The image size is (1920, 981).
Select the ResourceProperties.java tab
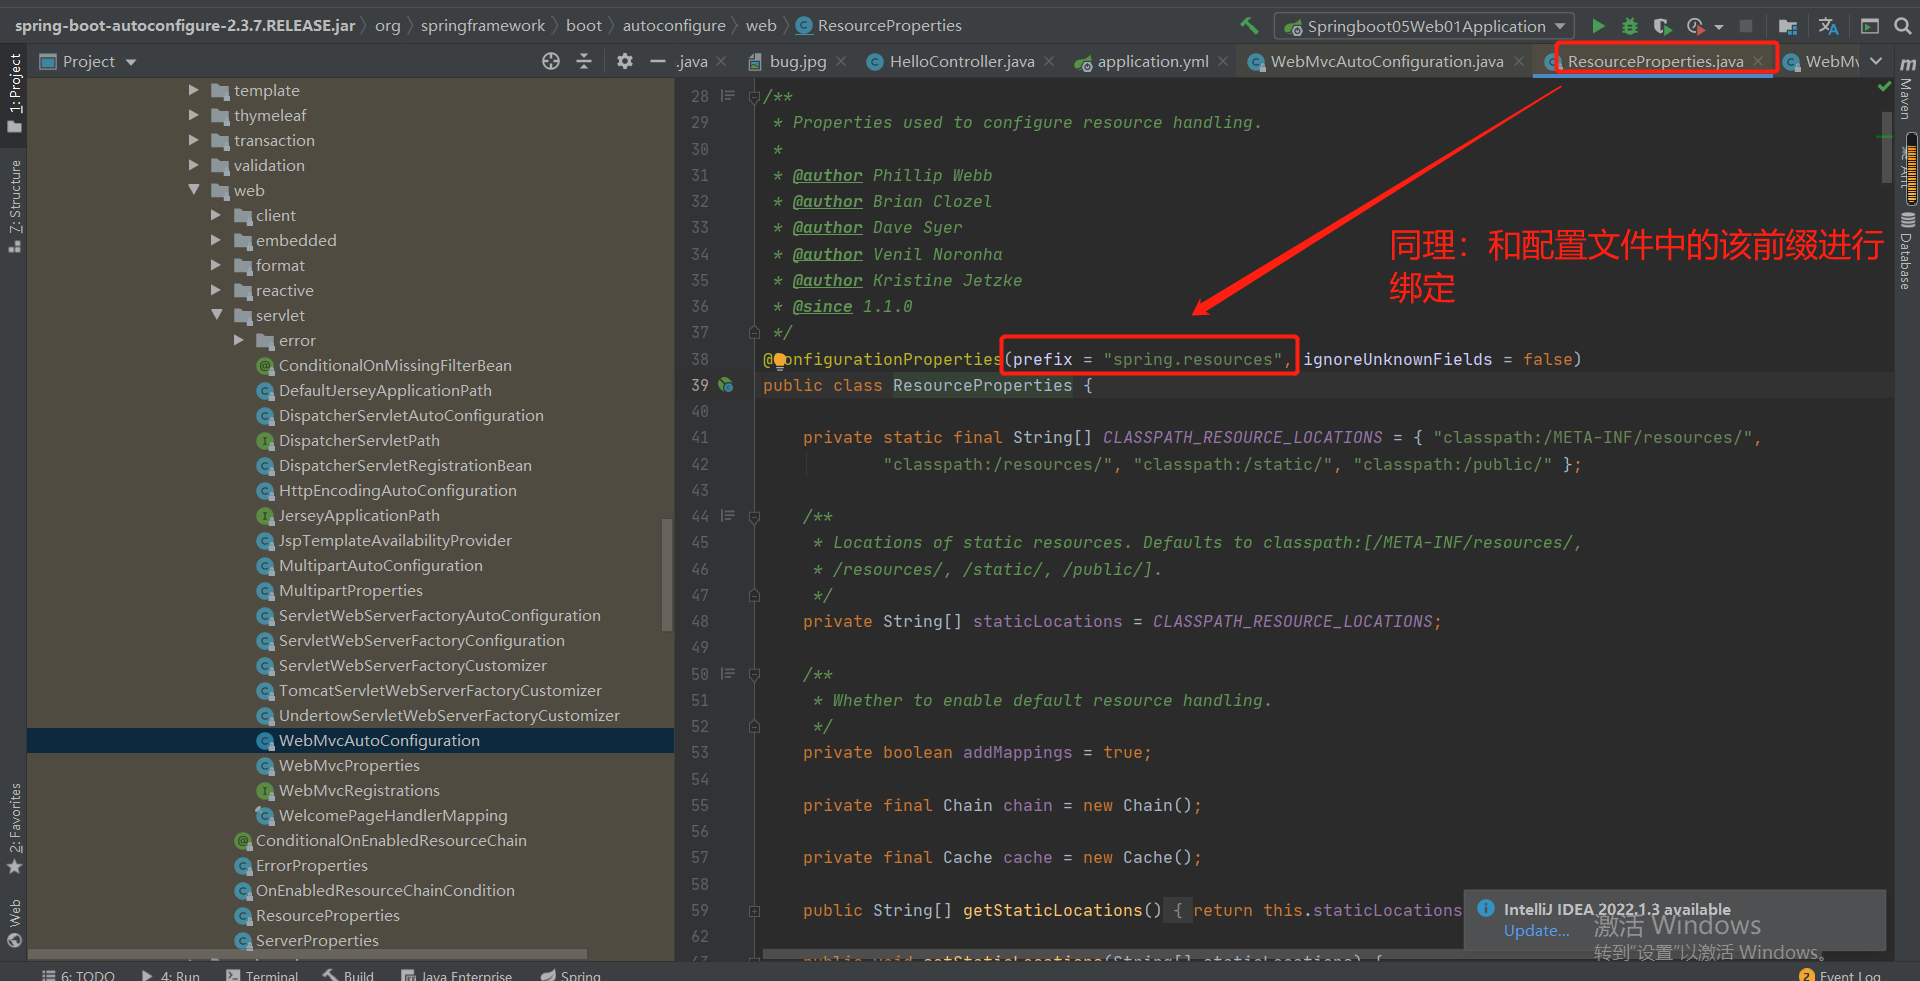tap(1655, 61)
